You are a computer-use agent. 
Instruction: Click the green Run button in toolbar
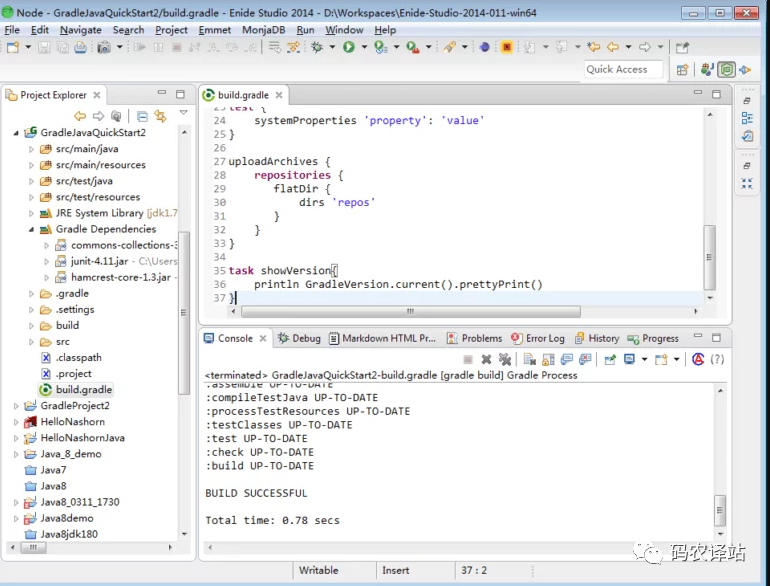click(x=349, y=47)
